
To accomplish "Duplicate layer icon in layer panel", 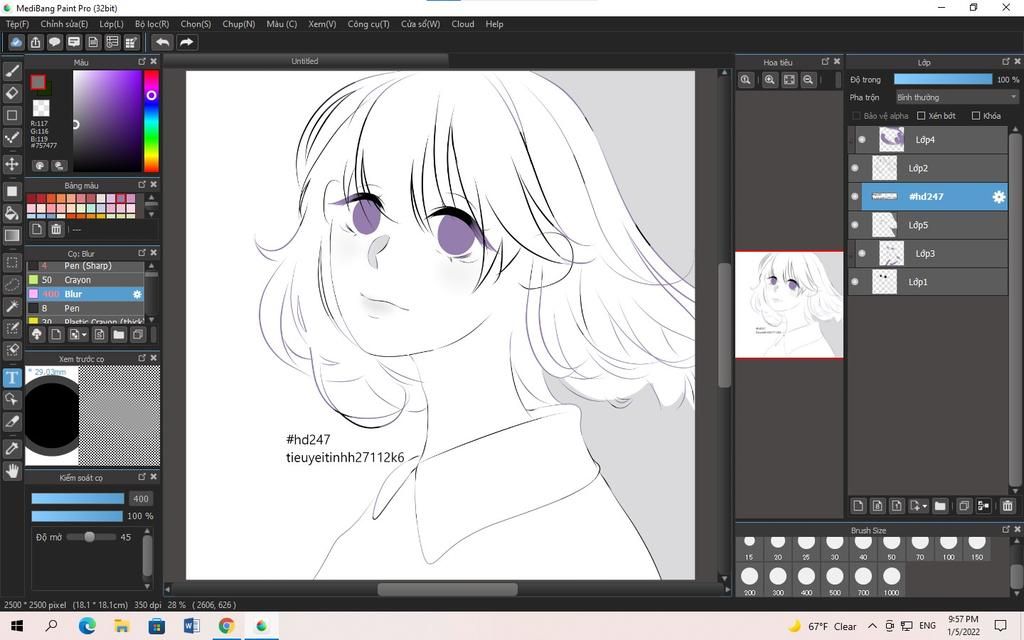I will pyautogui.click(x=964, y=505).
